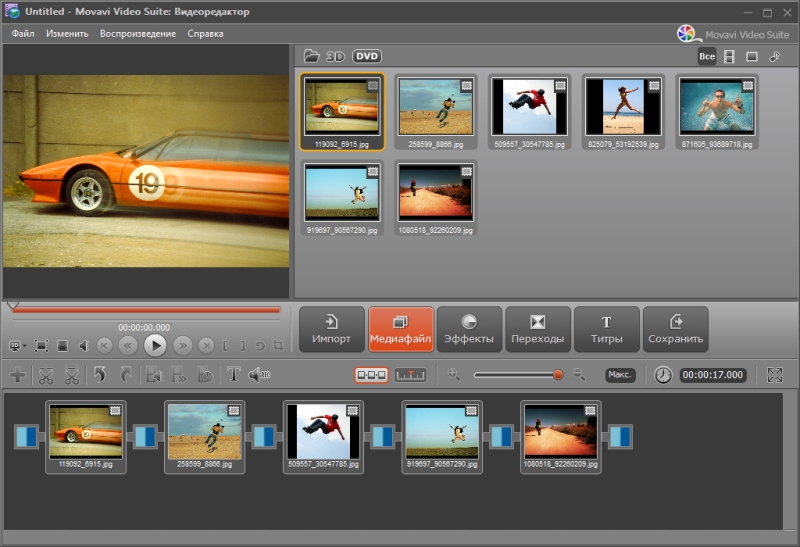800x547 pixels.
Task: Click the Movavi Video Suite logo link
Action: coord(733,34)
